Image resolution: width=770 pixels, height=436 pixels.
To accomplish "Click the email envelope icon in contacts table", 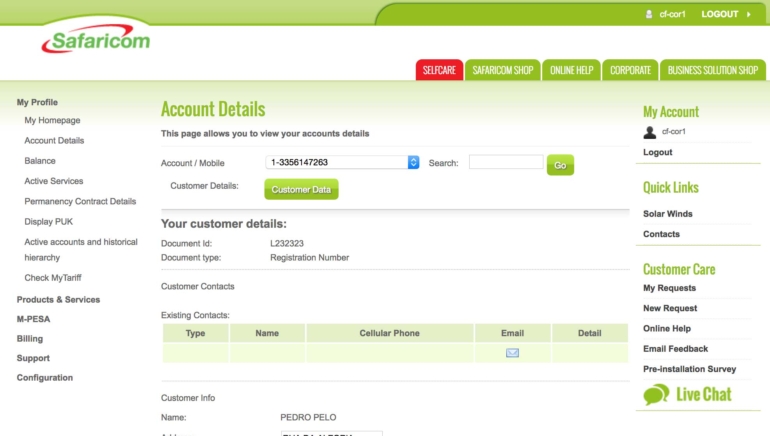I will 512,353.
